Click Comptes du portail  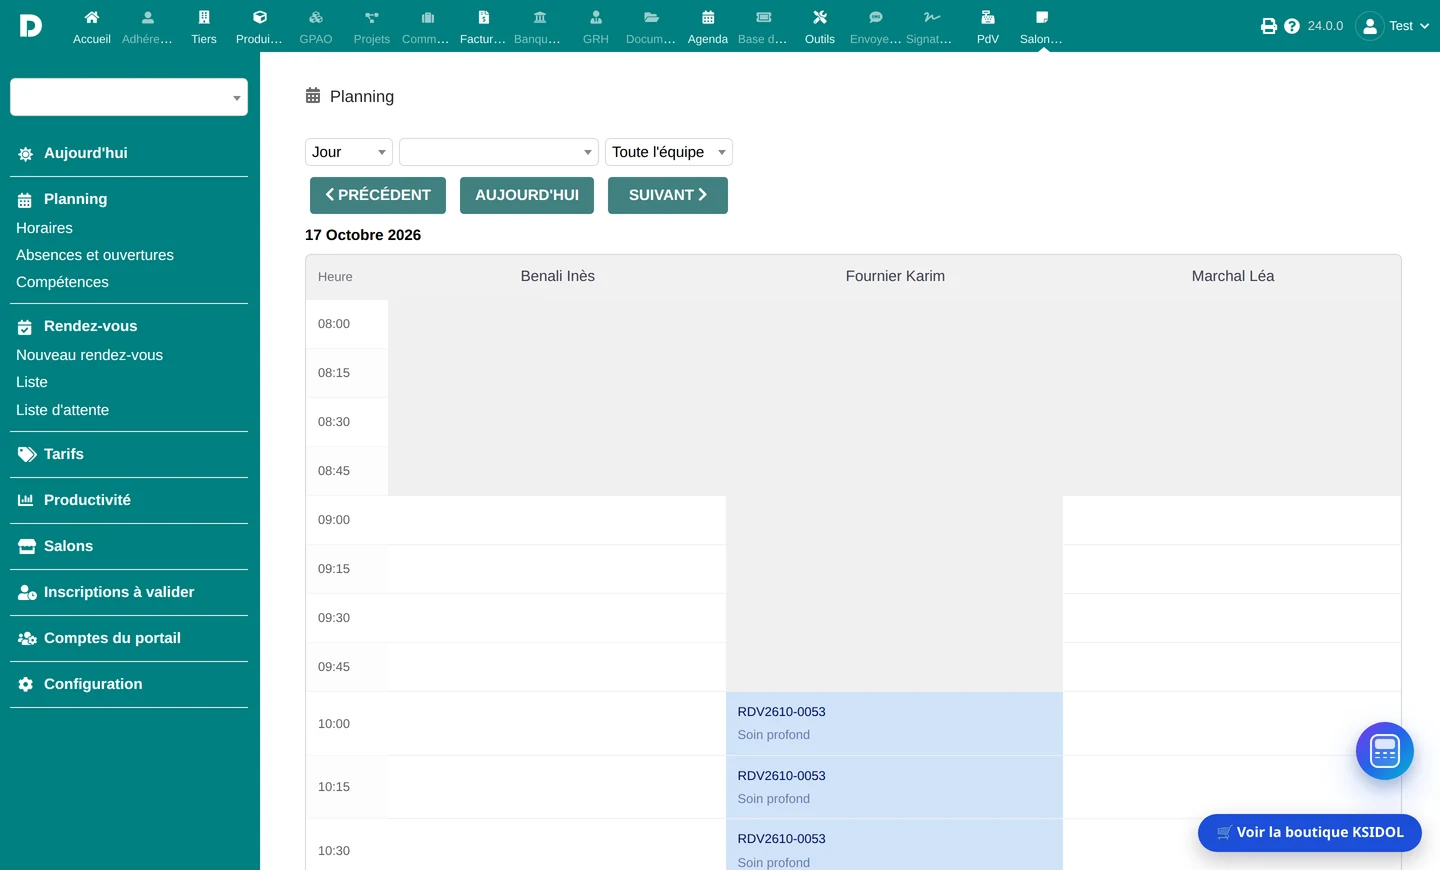(x=112, y=638)
